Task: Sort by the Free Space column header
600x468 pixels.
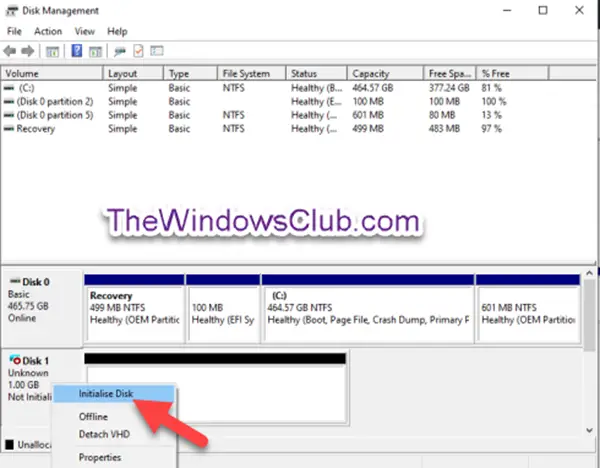Action: pos(450,73)
